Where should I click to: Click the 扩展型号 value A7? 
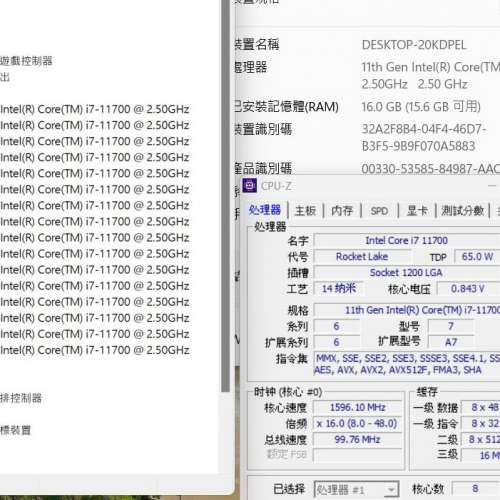tap(451, 342)
